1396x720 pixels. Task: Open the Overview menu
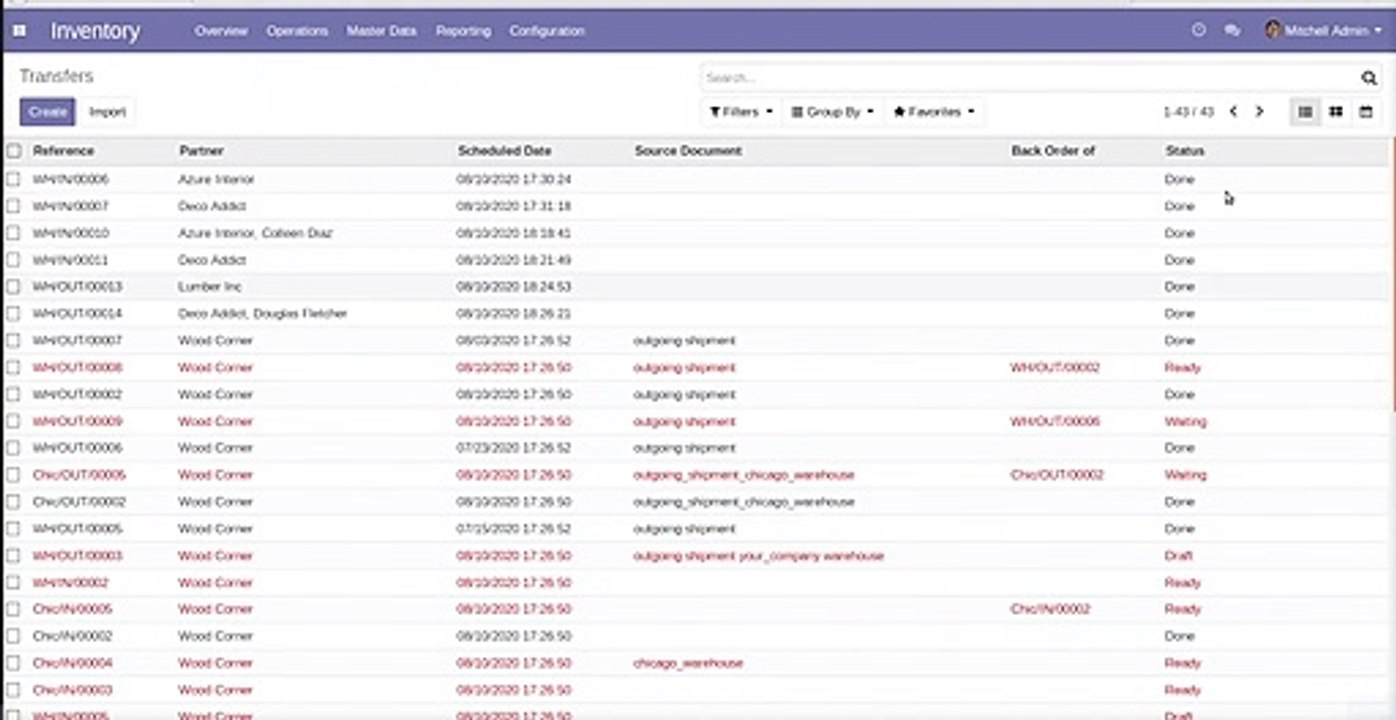tap(221, 31)
